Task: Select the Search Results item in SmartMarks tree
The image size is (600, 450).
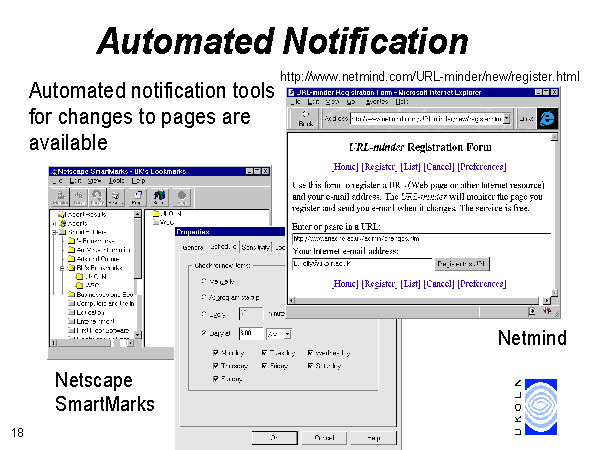Action: pos(83,214)
